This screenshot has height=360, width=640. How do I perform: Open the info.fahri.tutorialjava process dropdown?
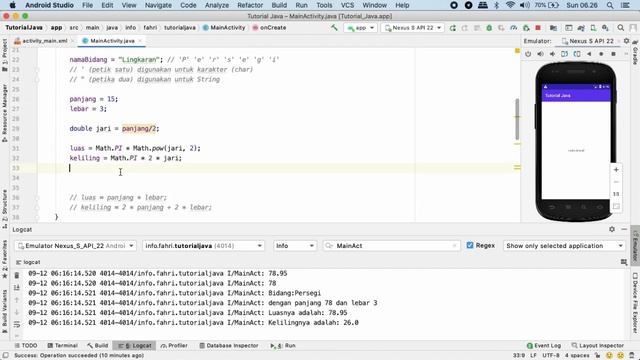click(203, 246)
